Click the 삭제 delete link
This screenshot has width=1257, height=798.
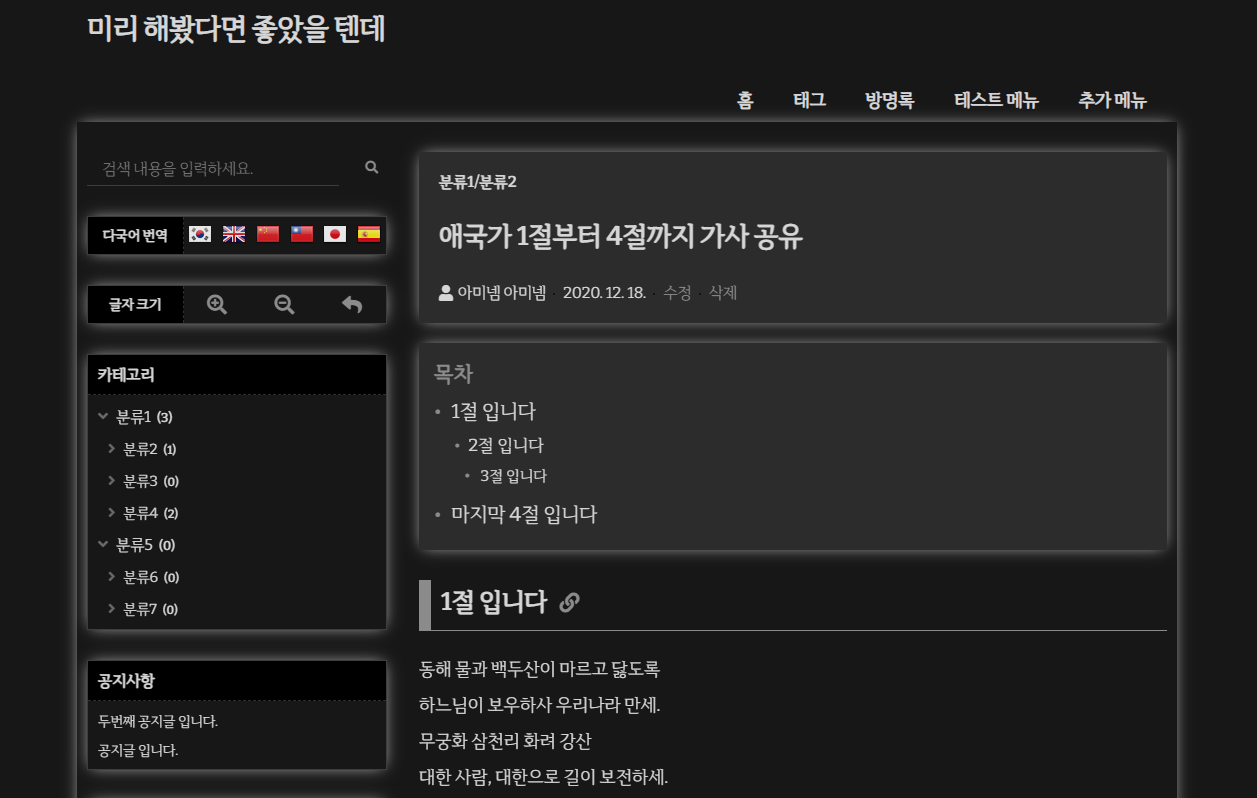(x=723, y=293)
